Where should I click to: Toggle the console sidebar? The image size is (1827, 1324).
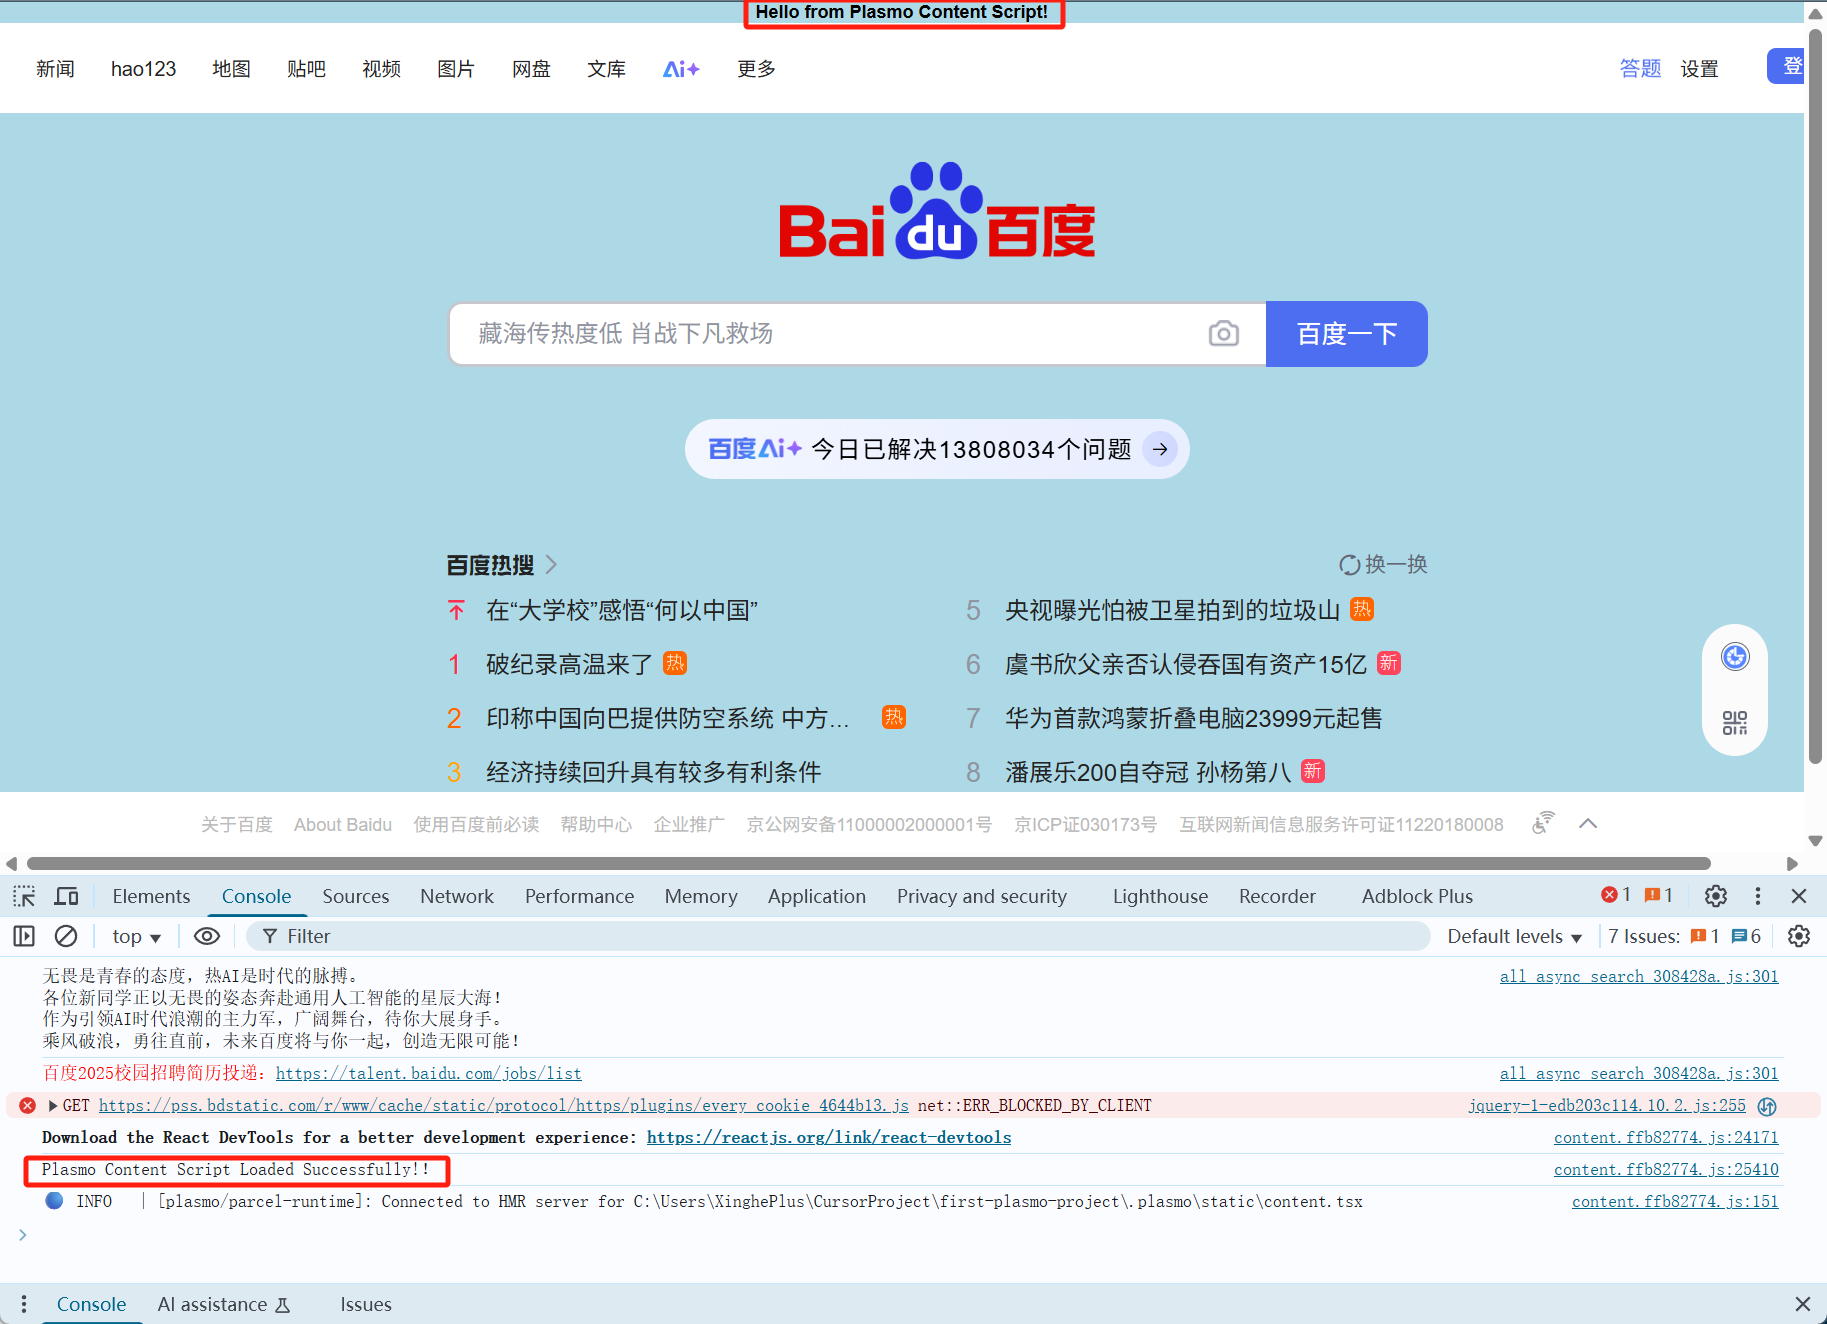click(x=24, y=936)
